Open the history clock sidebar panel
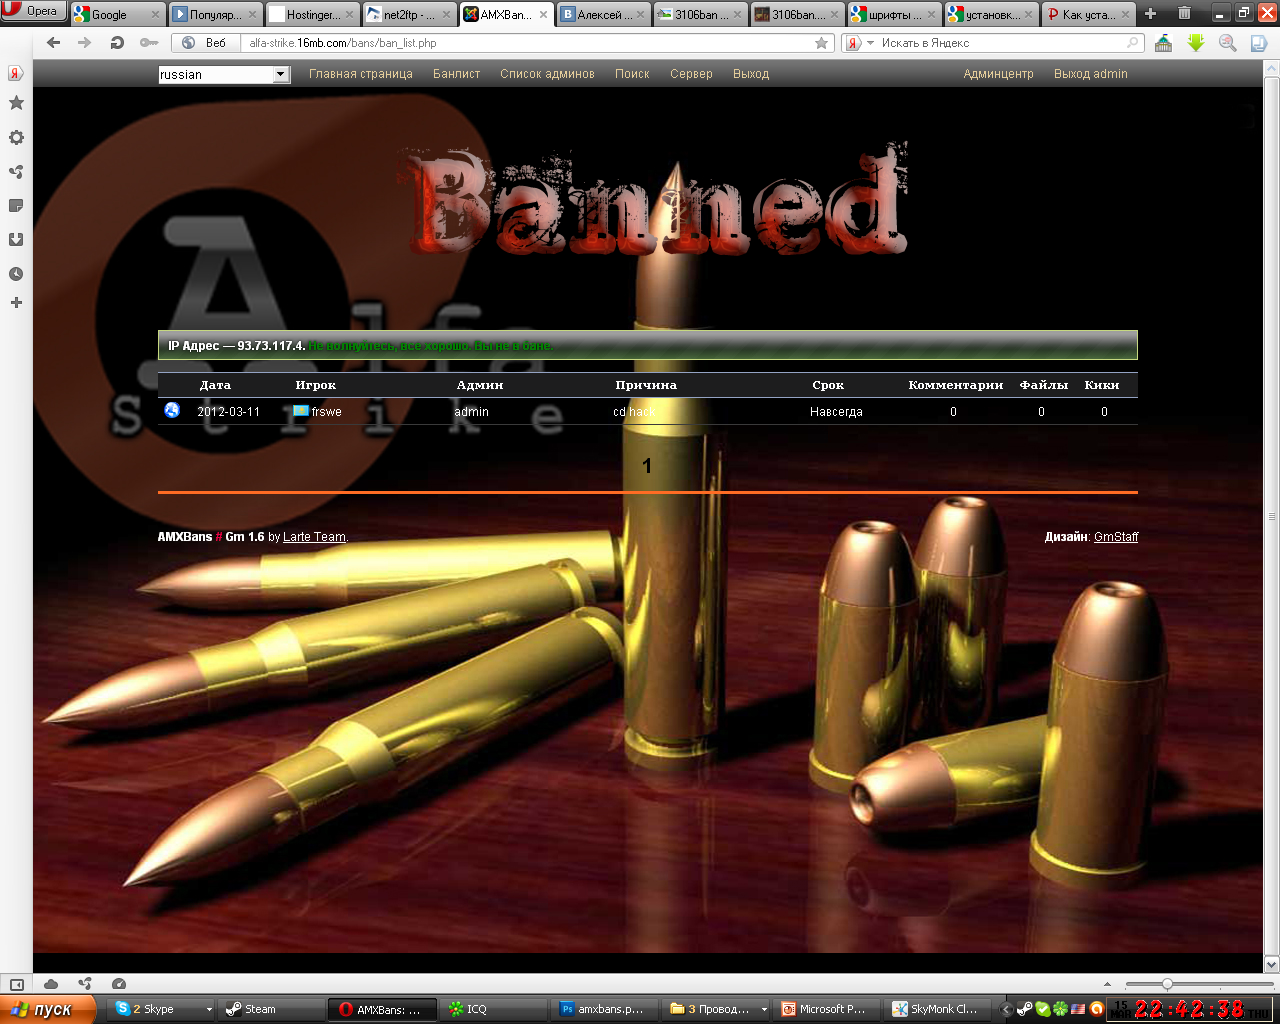Image resolution: width=1280 pixels, height=1024 pixels. (x=16, y=274)
